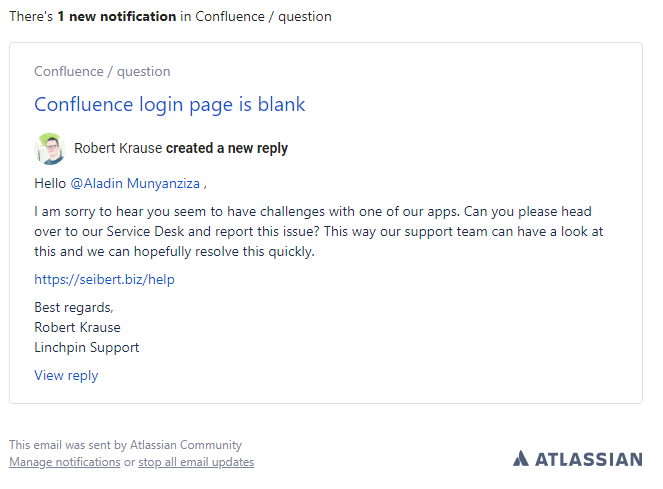Click the 'created a new reply' text
The height and width of the screenshot is (489, 663).
pyautogui.click(x=227, y=148)
